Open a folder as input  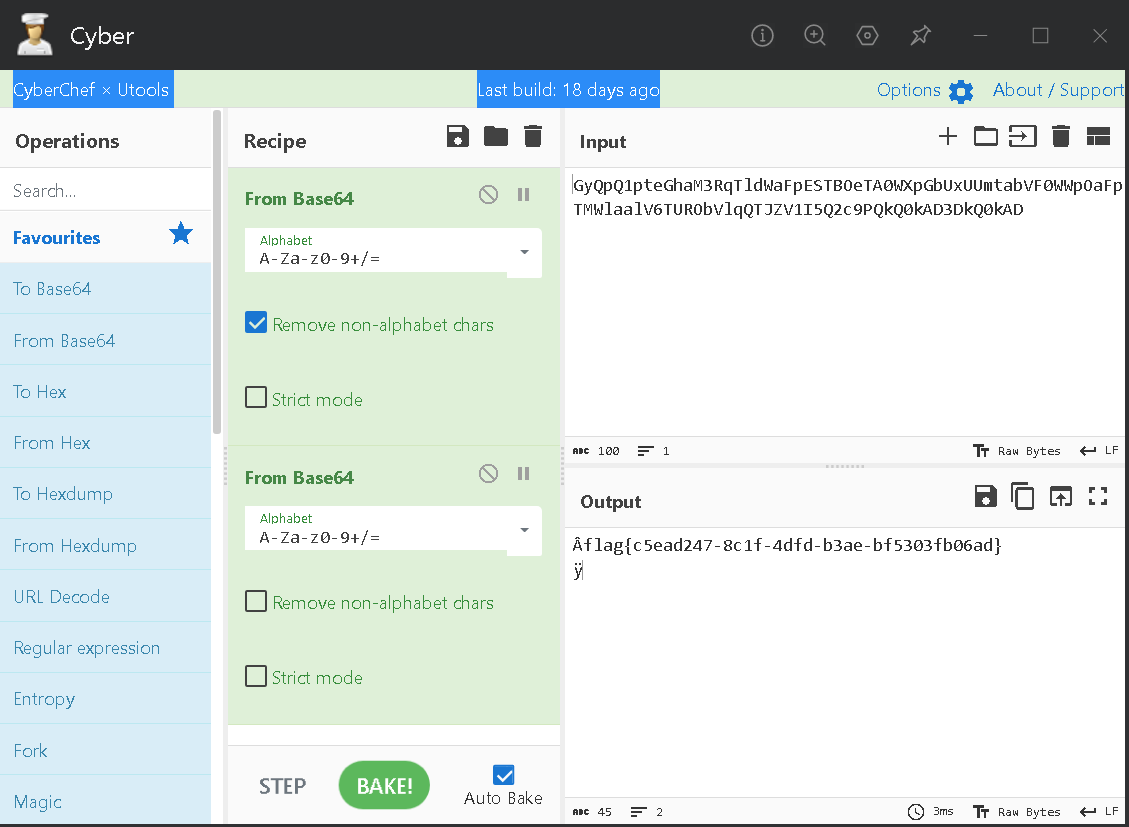986,136
